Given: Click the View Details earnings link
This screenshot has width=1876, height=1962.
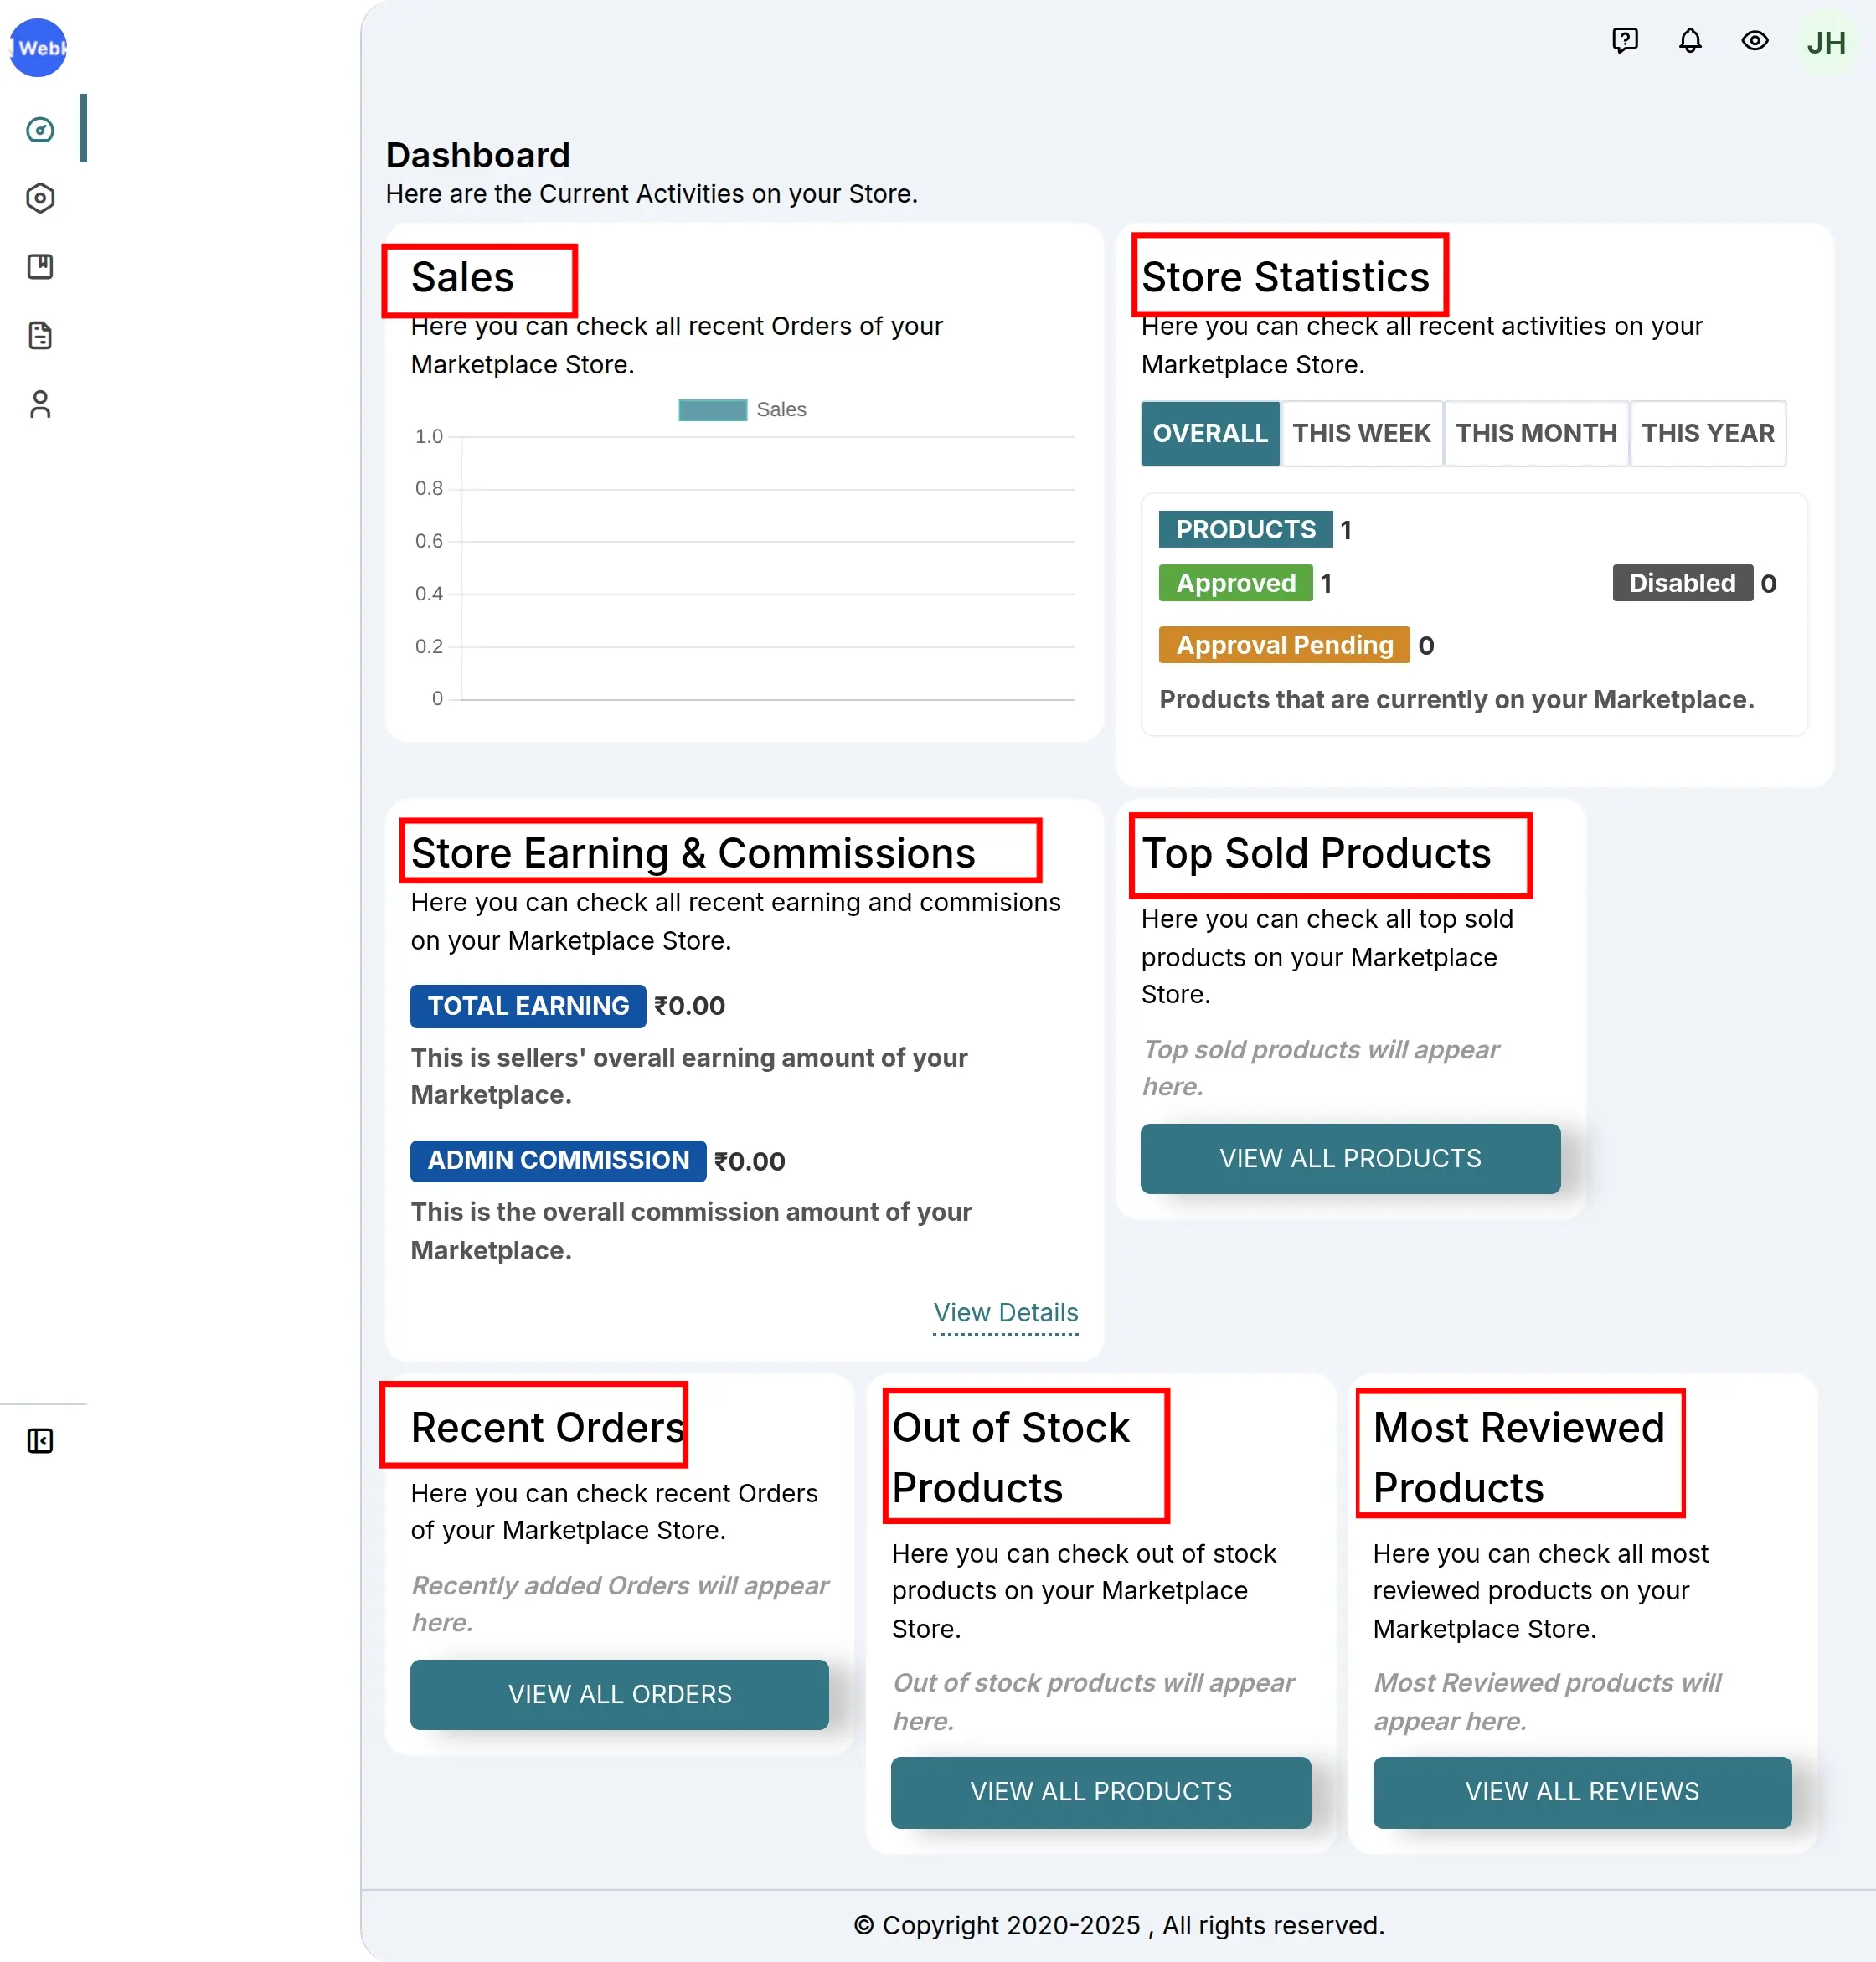Looking at the screenshot, I should [1005, 1312].
